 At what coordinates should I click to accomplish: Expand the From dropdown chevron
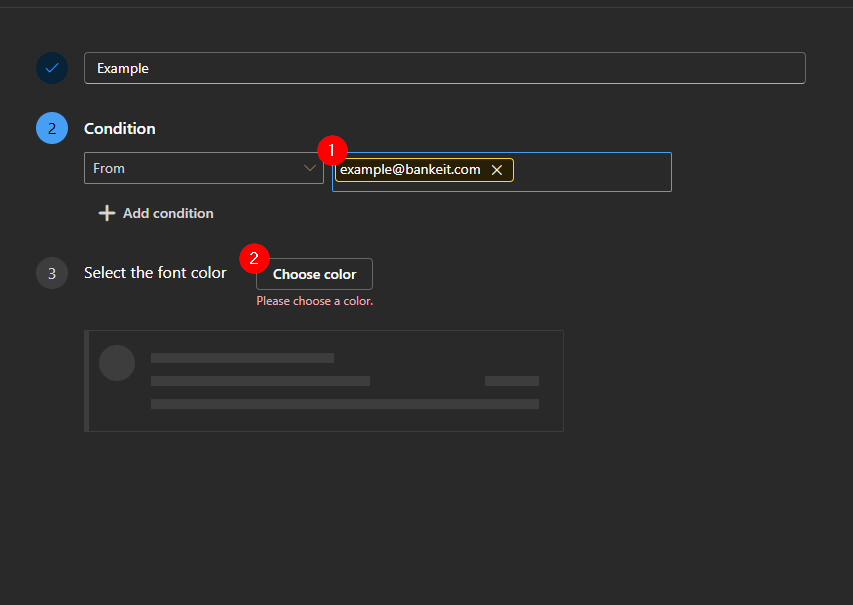point(310,168)
